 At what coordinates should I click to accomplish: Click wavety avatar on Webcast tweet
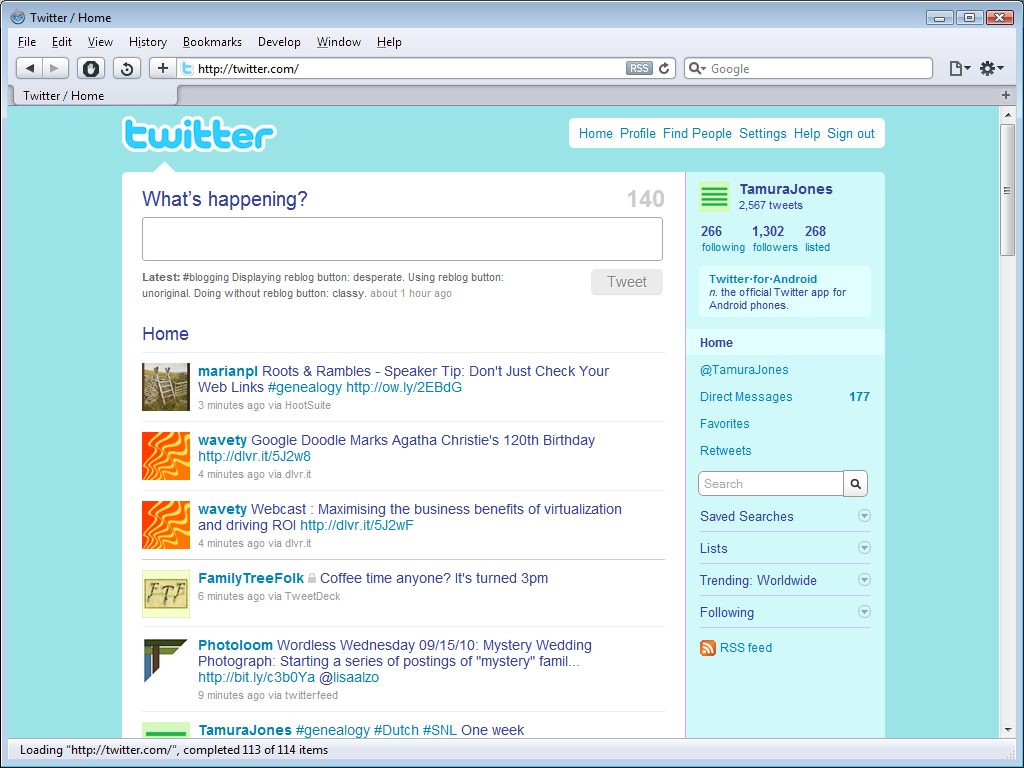[x=166, y=525]
